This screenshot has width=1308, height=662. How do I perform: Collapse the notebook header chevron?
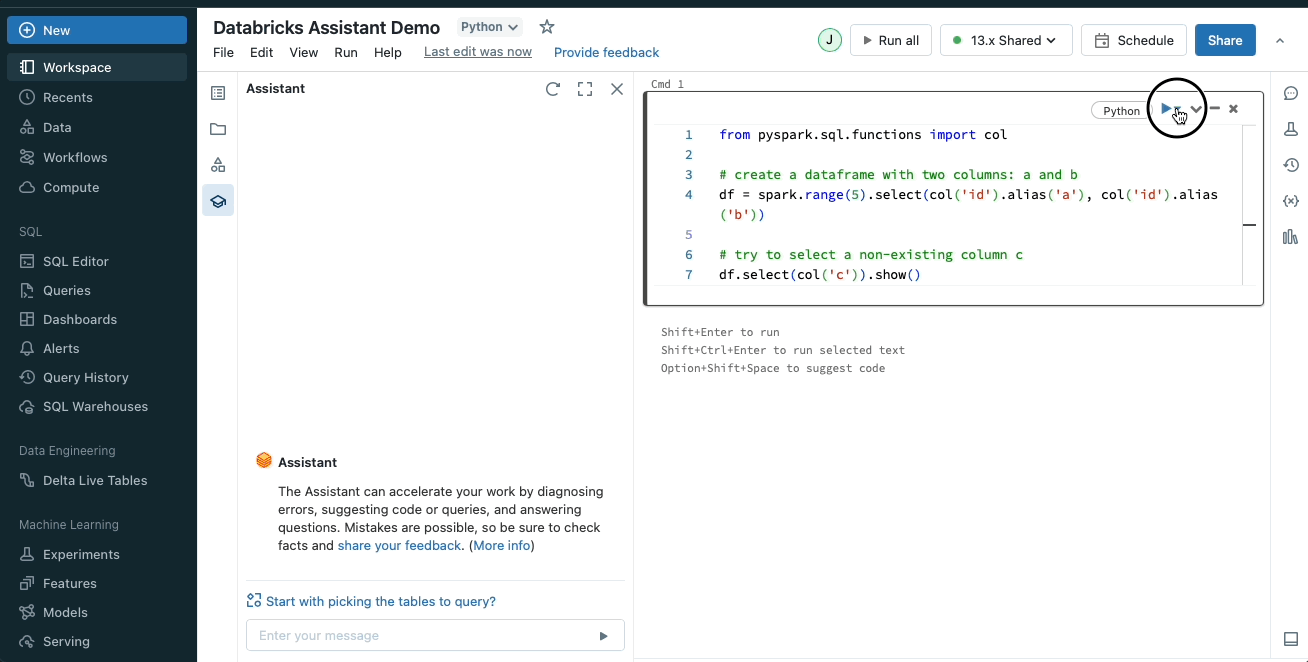[1280, 41]
